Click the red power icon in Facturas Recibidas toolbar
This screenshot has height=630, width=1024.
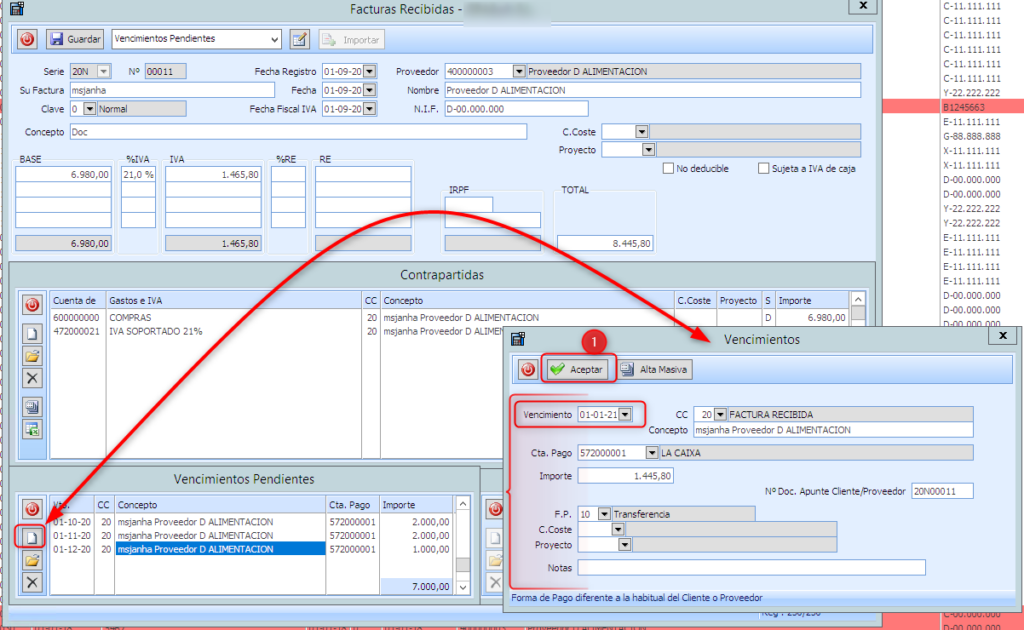coord(27,39)
